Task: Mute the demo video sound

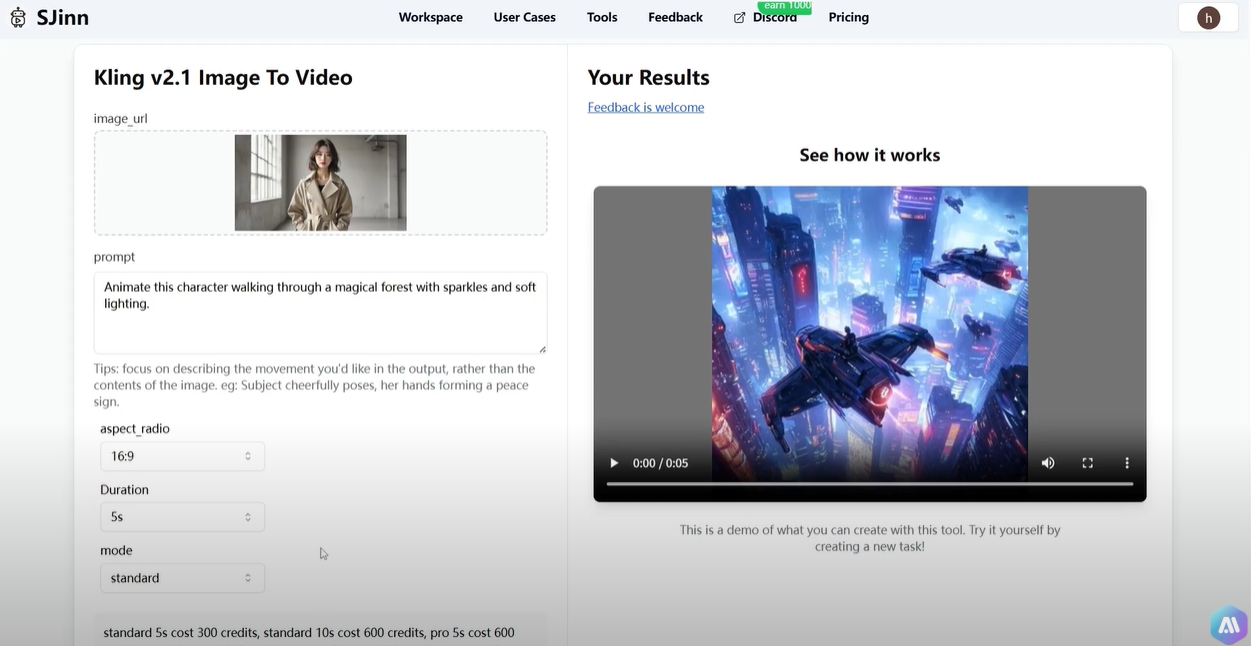Action: click(x=1048, y=463)
